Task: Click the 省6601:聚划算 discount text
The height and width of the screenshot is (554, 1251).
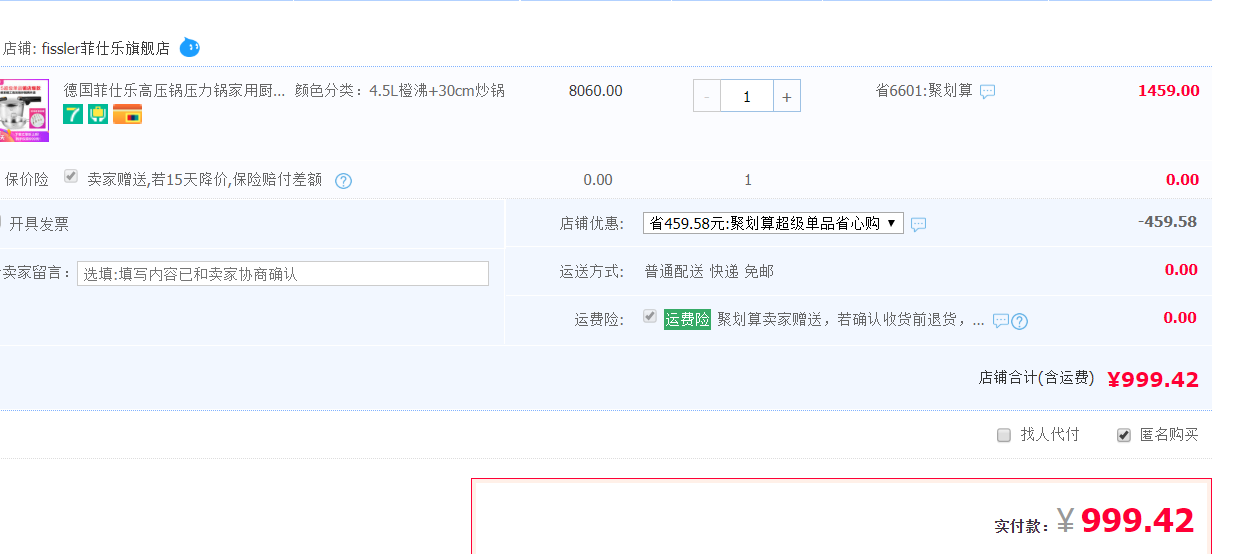Action: (x=924, y=90)
